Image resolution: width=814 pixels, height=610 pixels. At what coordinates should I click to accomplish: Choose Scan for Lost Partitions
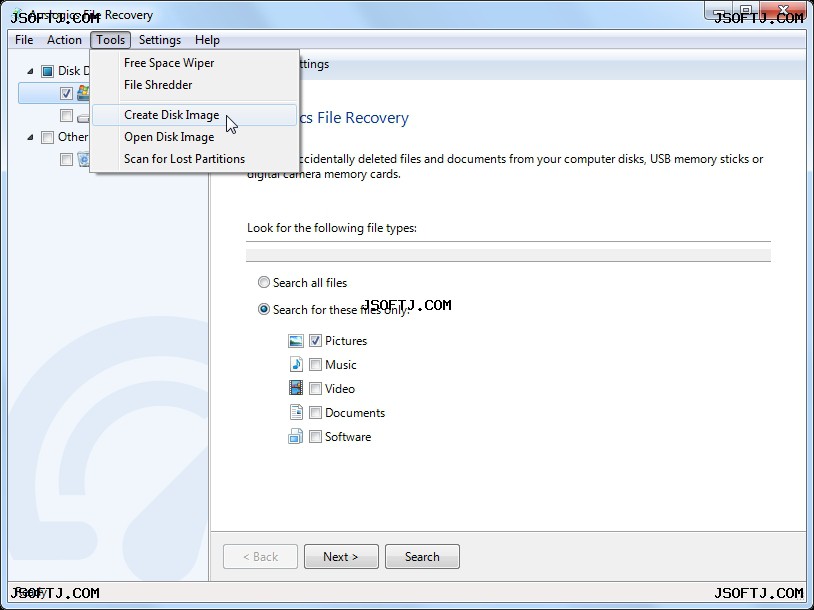(x=195, y=158)
